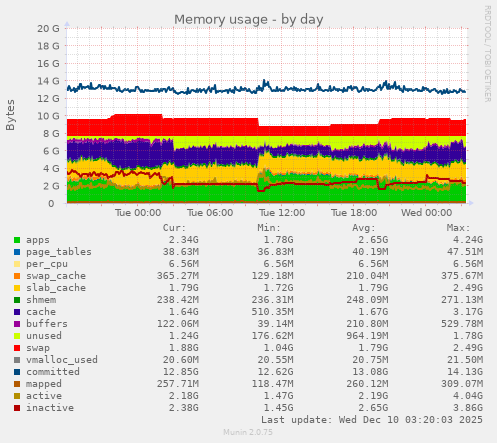Viewport: 497px width, 443px height.
Task: Click the 'Min:' column header
Action: [269, 228]
